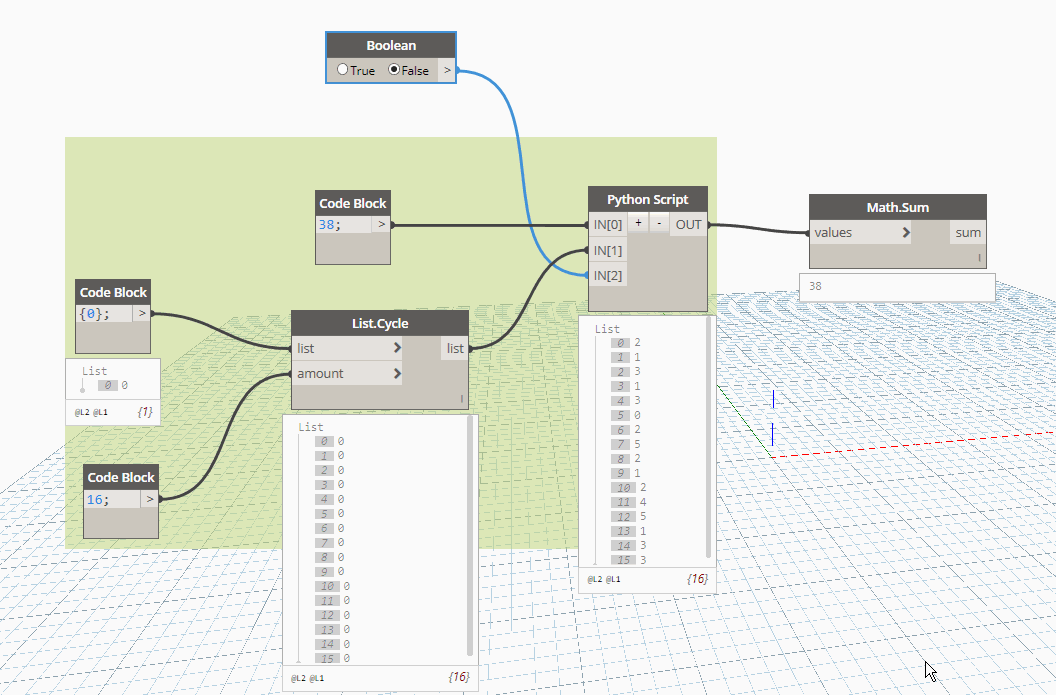Click the OUT port on Python Script
1056x695 pixels.
[688, 225]
